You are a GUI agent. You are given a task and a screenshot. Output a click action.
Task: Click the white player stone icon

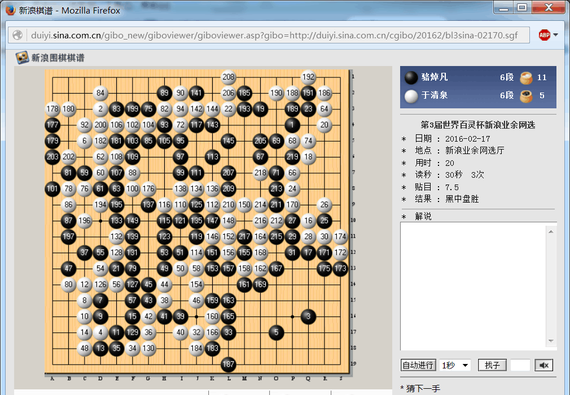click(x=411, y=96)
